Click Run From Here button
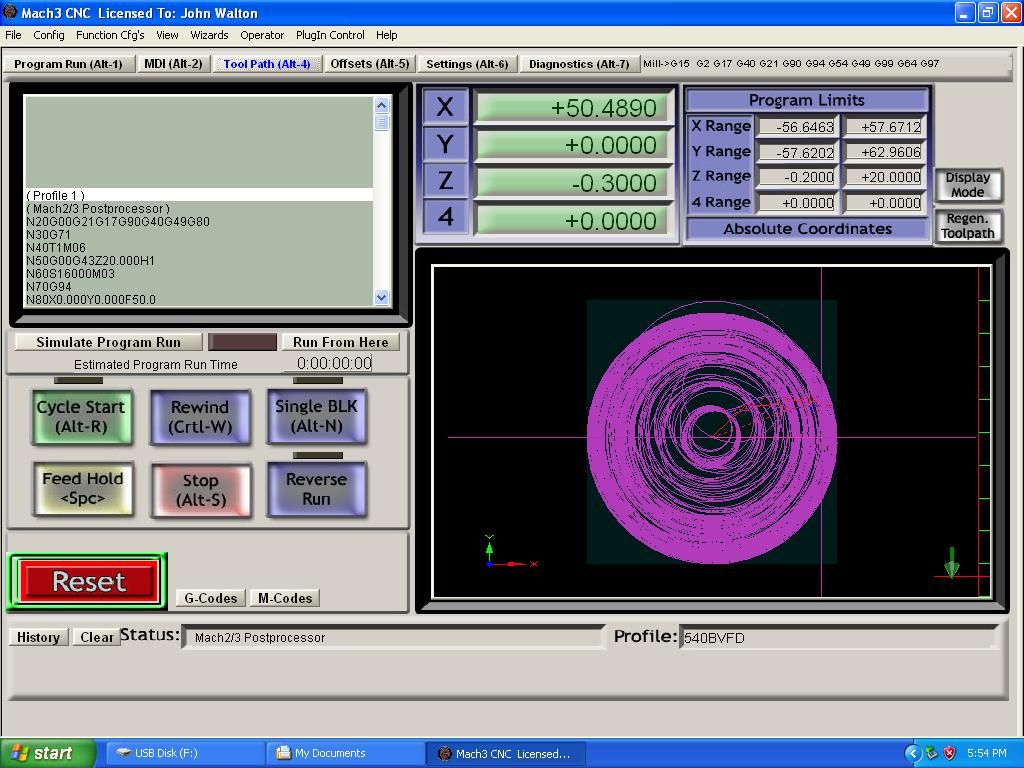1024x768 pixels. (340, 342)
